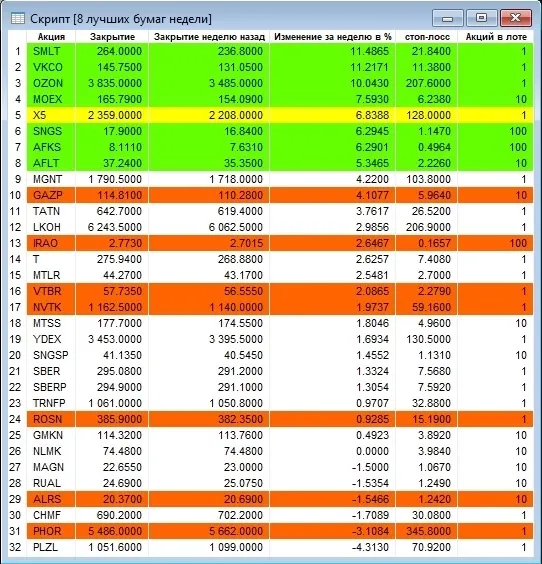Click CHMF week-ago close 702.2000
This screenshot has width=542, height=564.
tap(209, 515)
